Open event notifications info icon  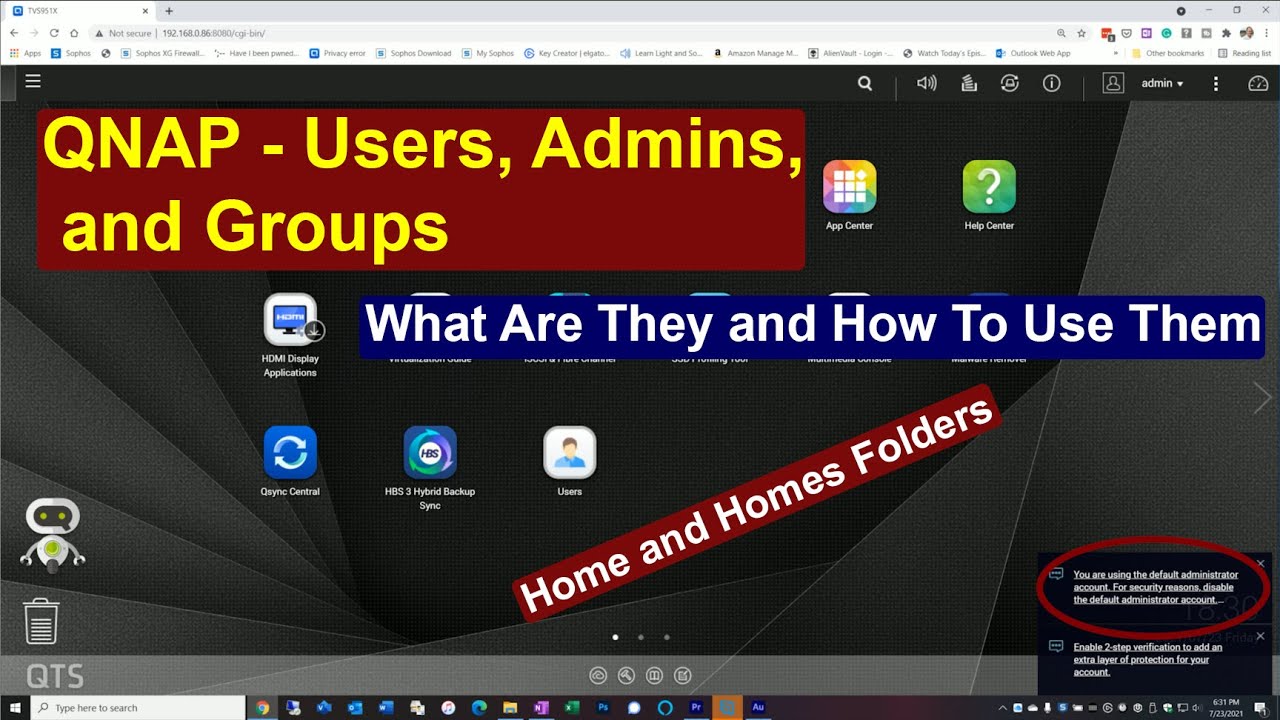[x=1051, y=83]
